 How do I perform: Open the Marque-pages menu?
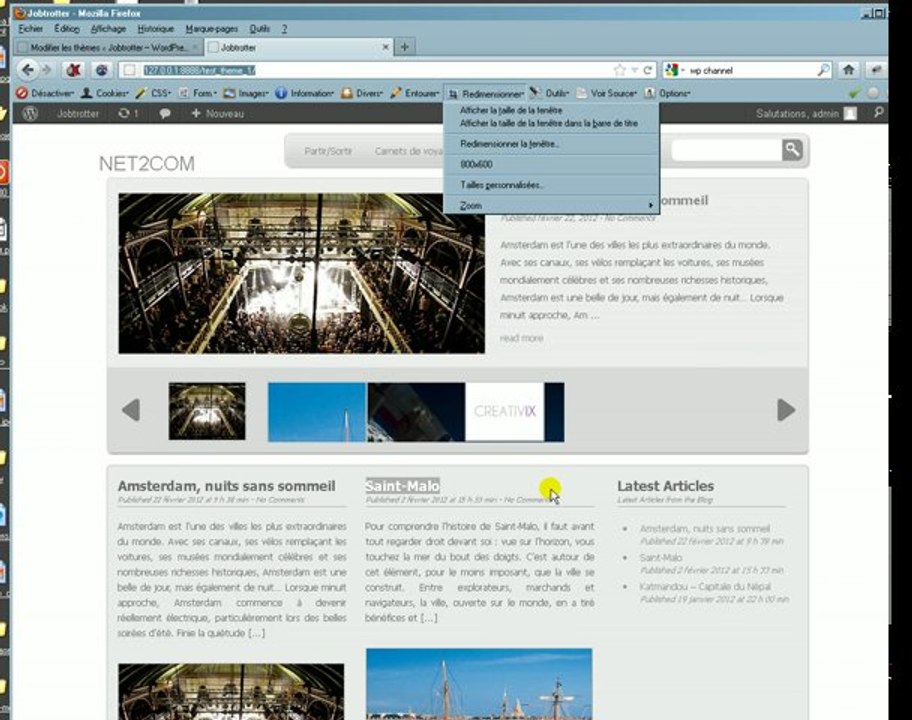click(x=212, y=28)
